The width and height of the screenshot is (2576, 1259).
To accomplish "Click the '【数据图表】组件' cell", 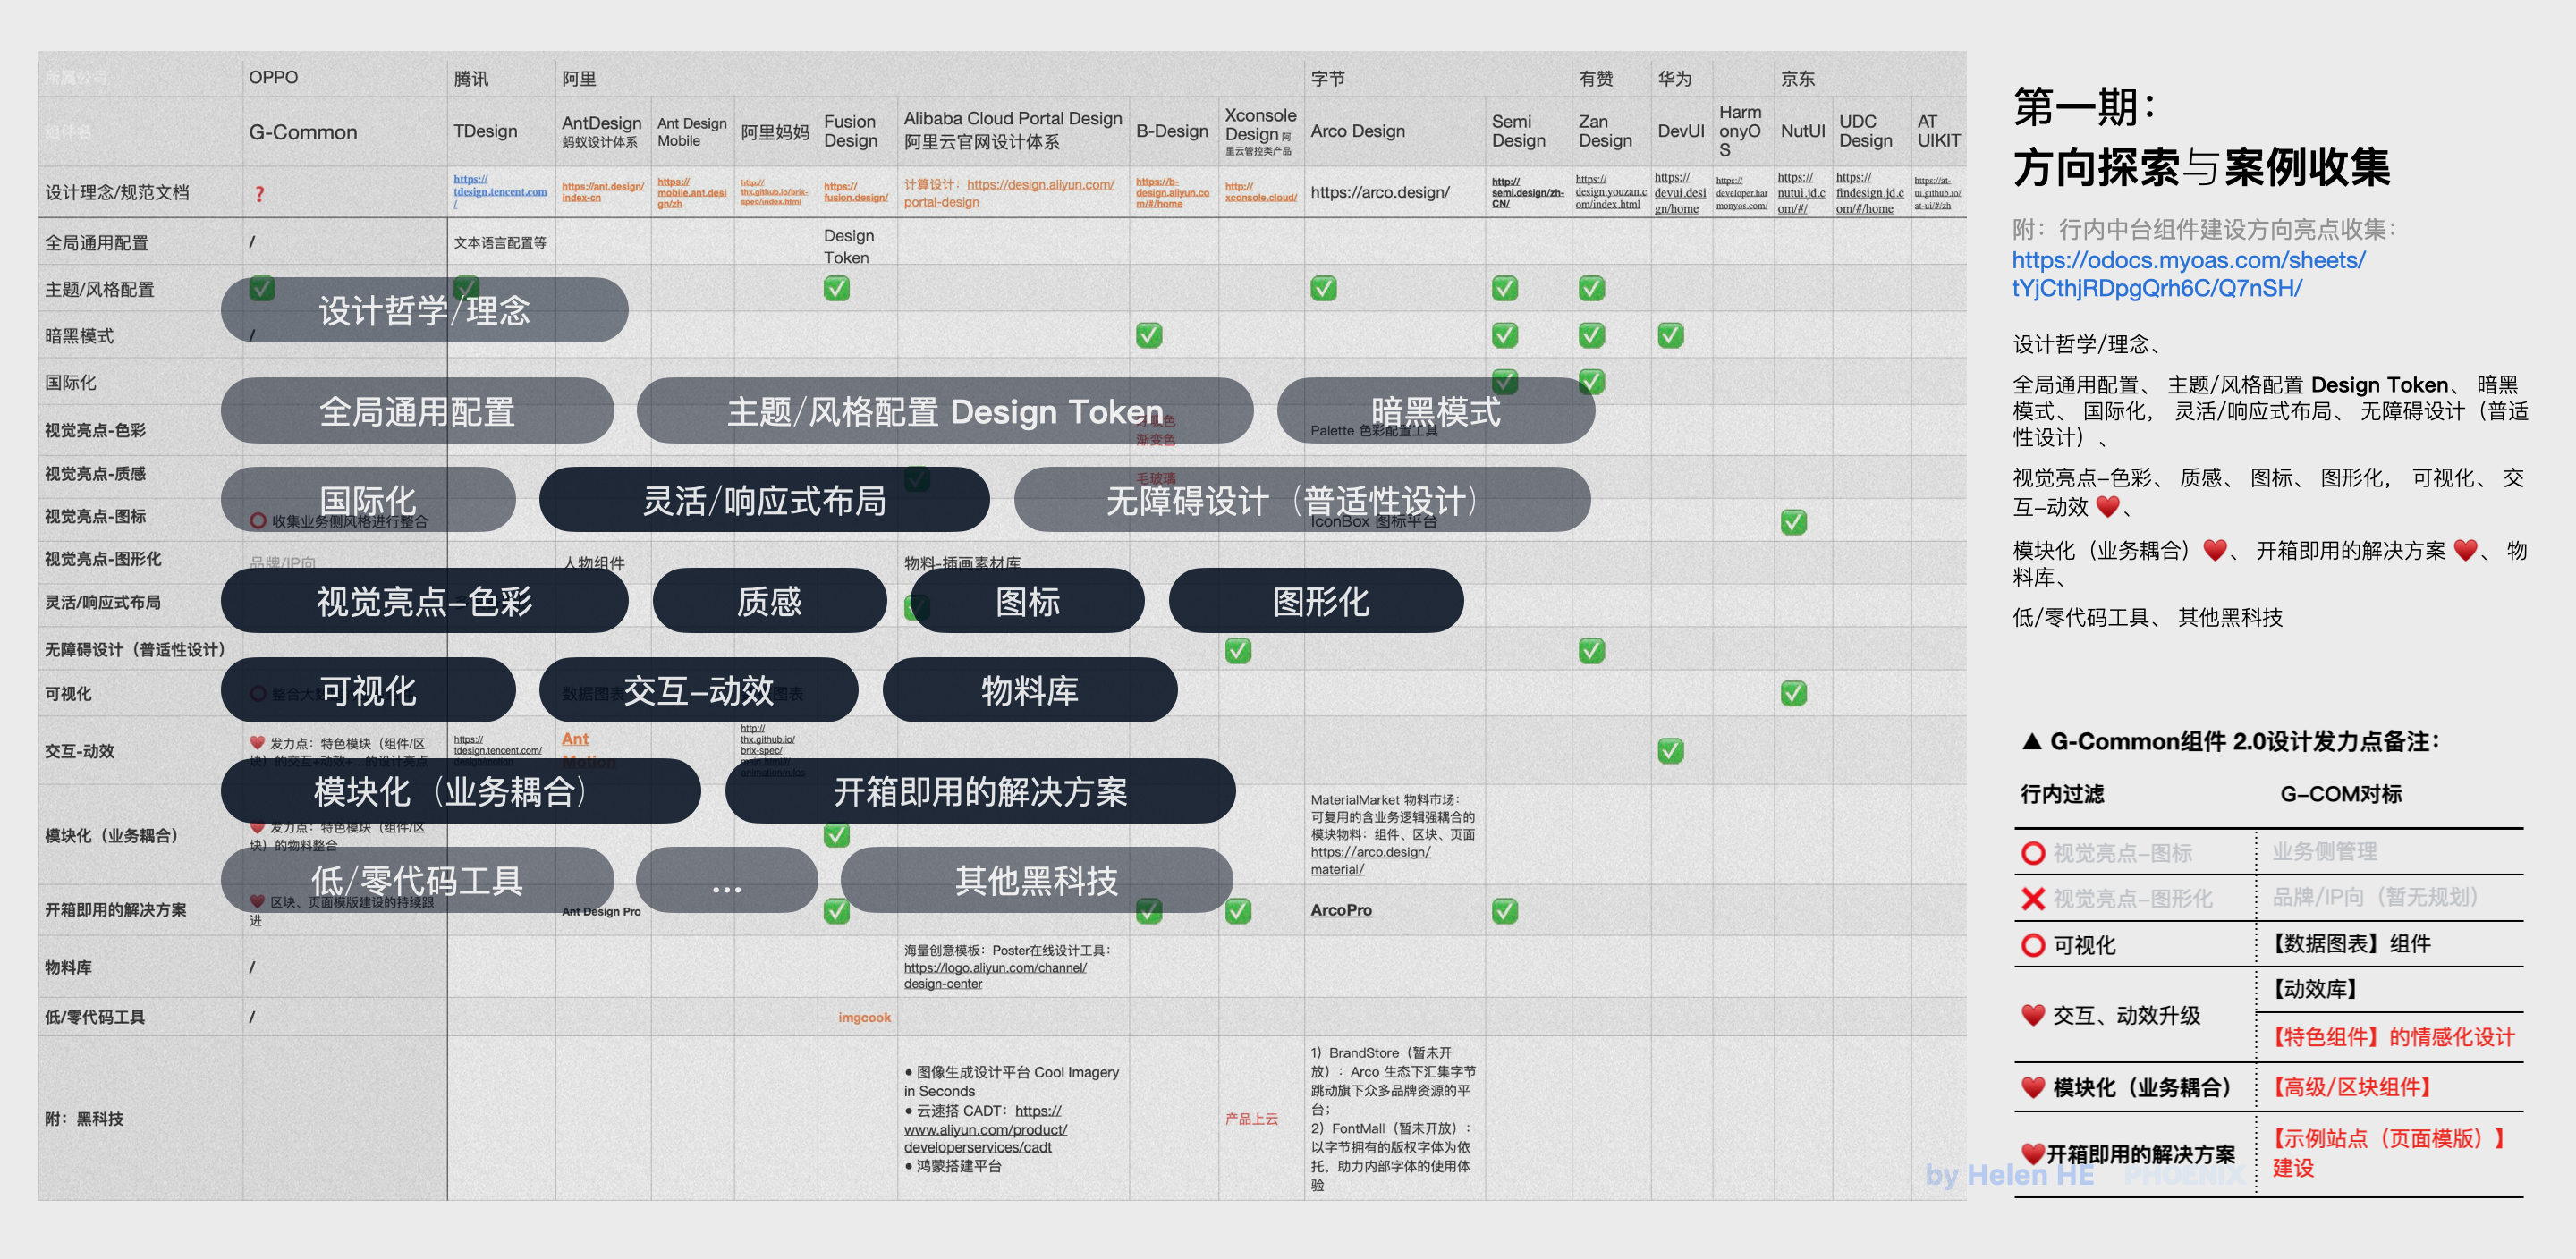I will pyautogui.click(x=2350, y=943).
